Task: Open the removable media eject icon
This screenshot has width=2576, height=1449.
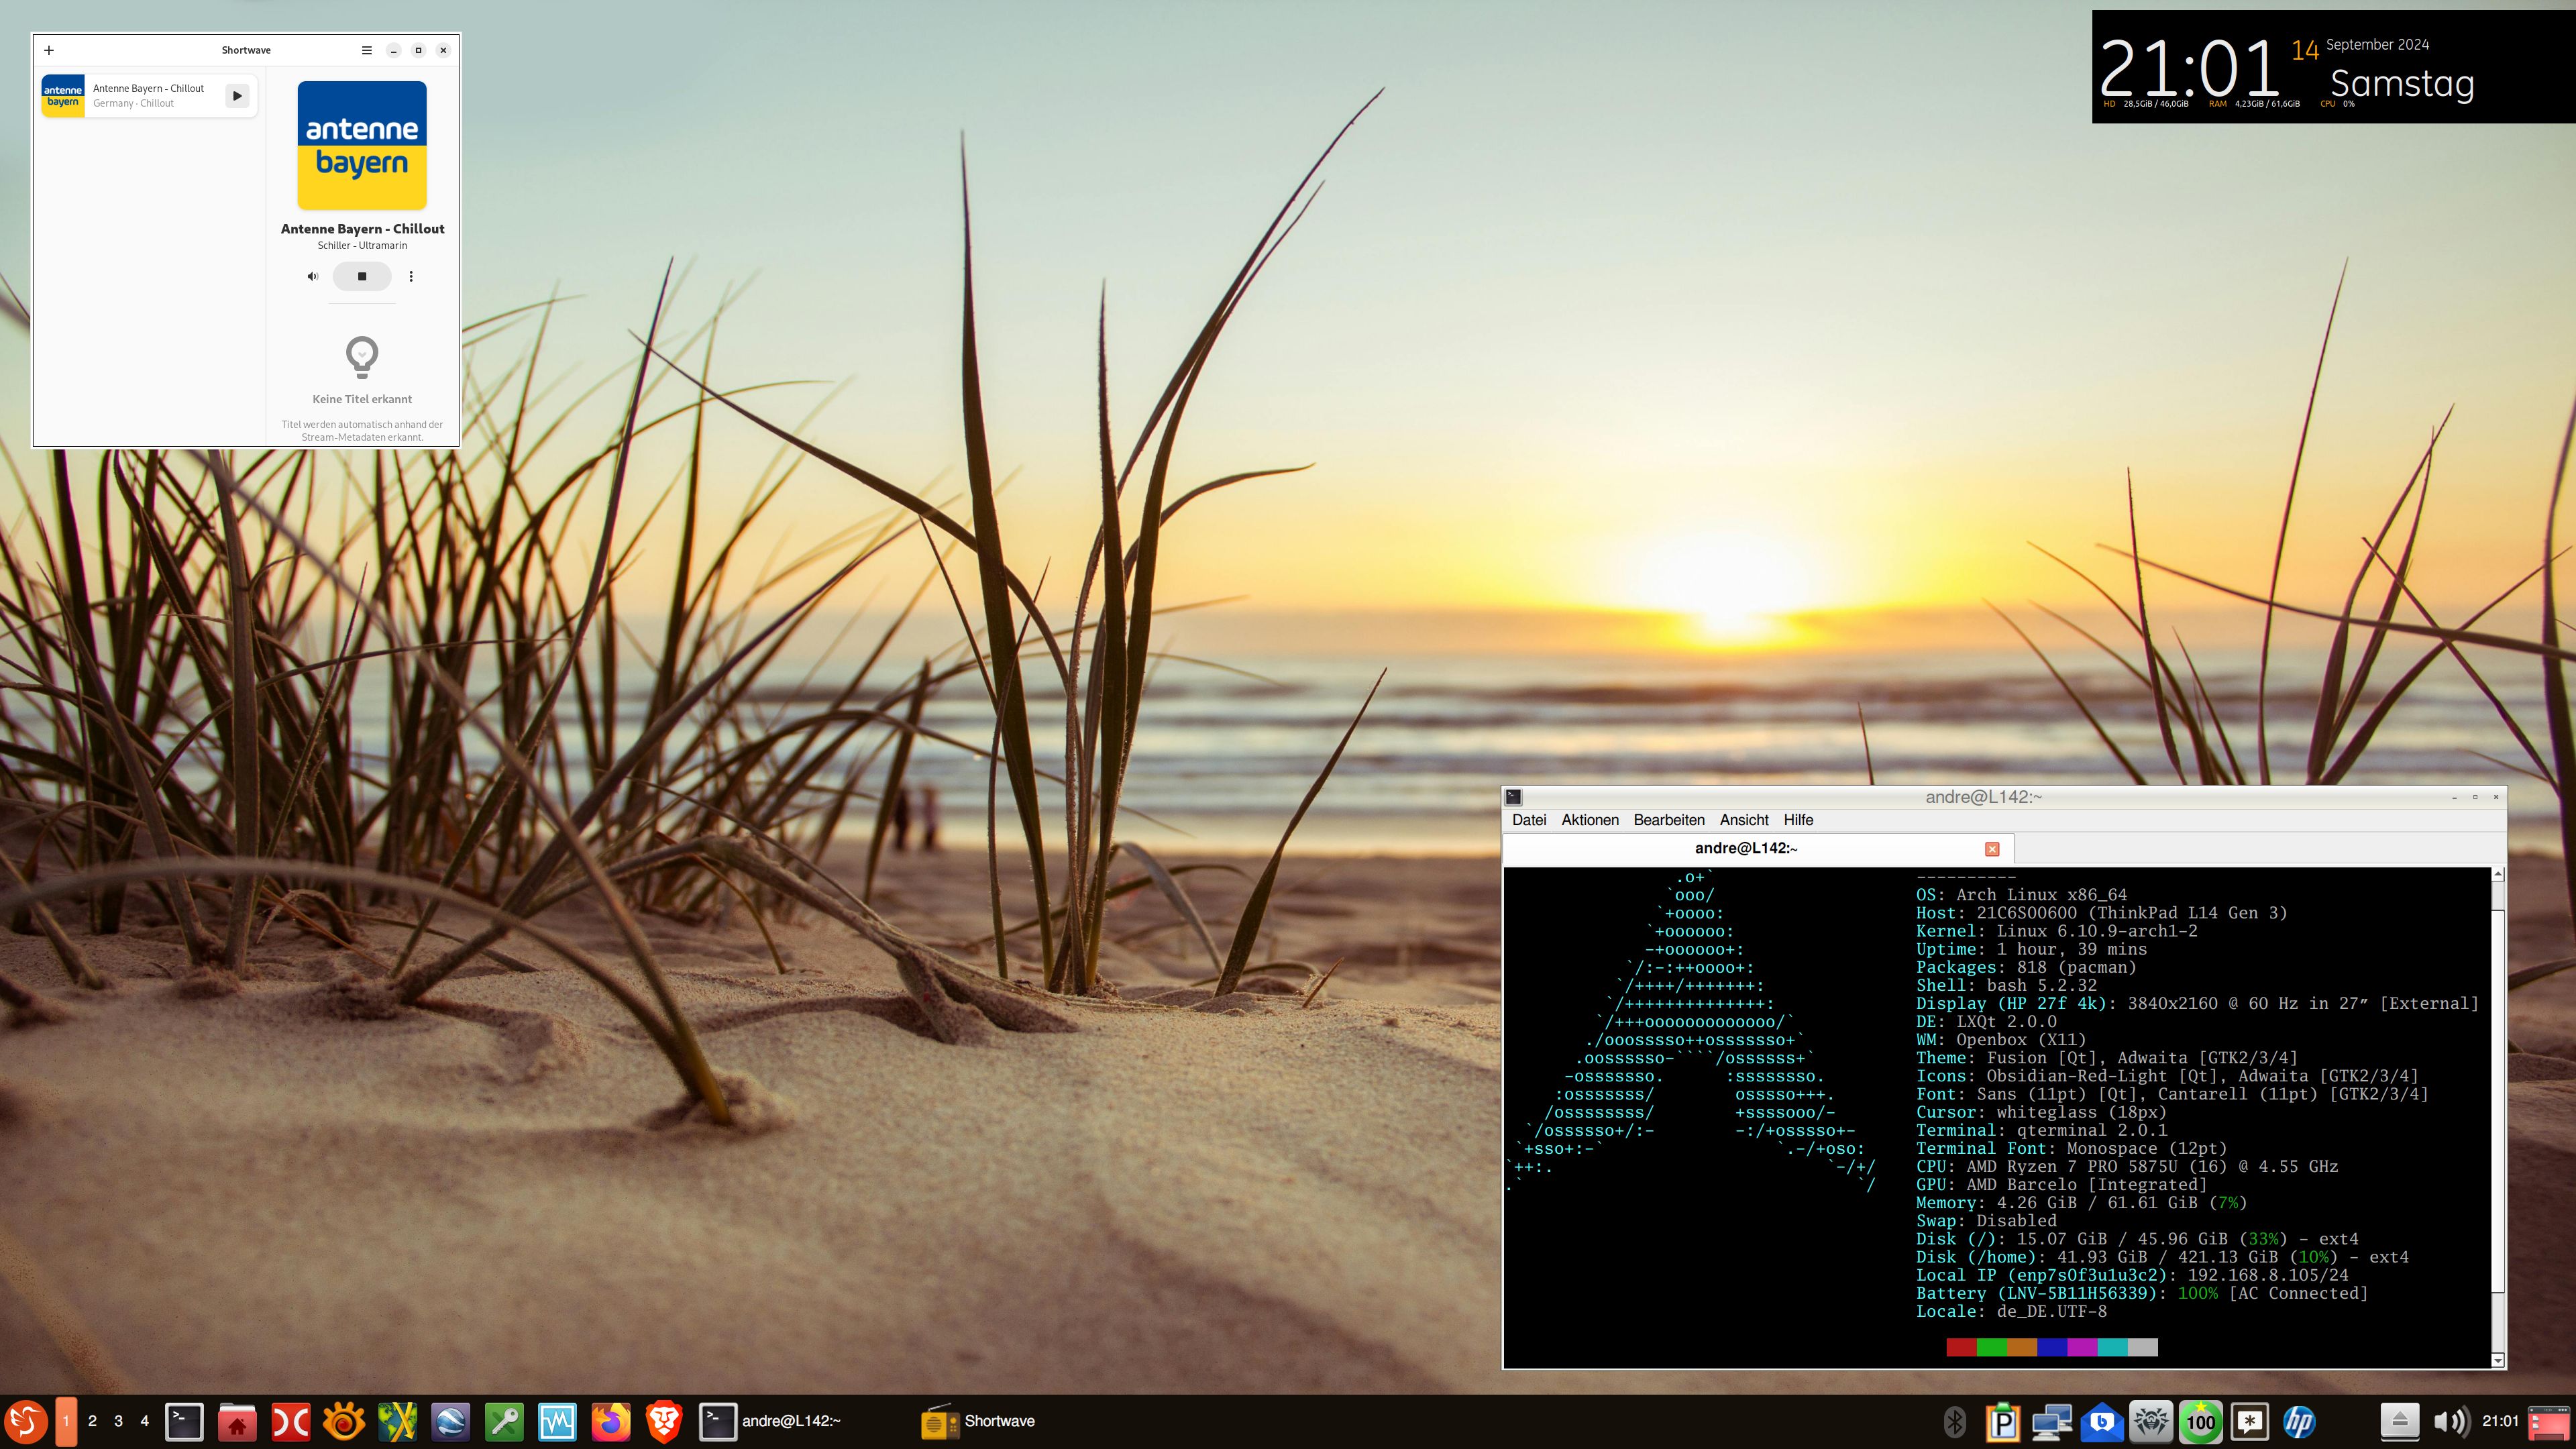Action: (2399, 1421)
